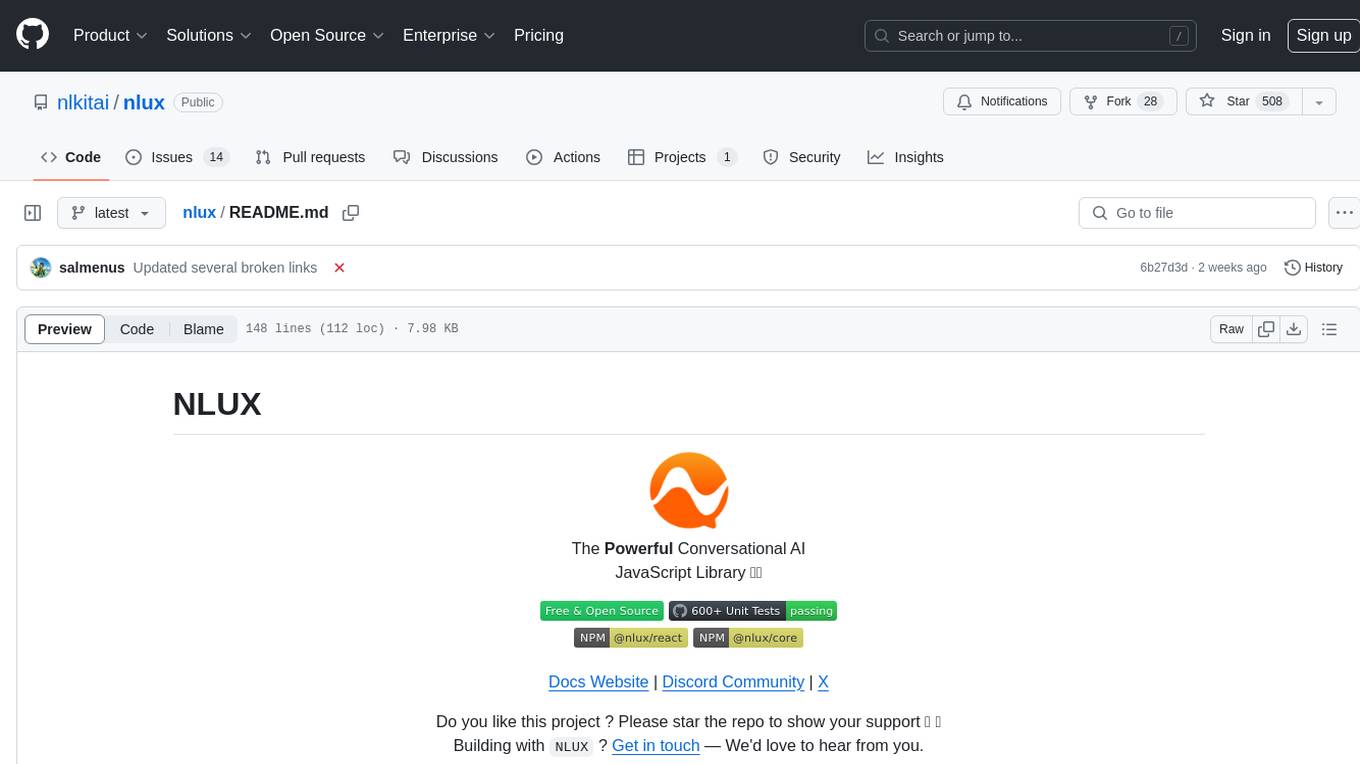Switch to the Security tab

[802, 157]
